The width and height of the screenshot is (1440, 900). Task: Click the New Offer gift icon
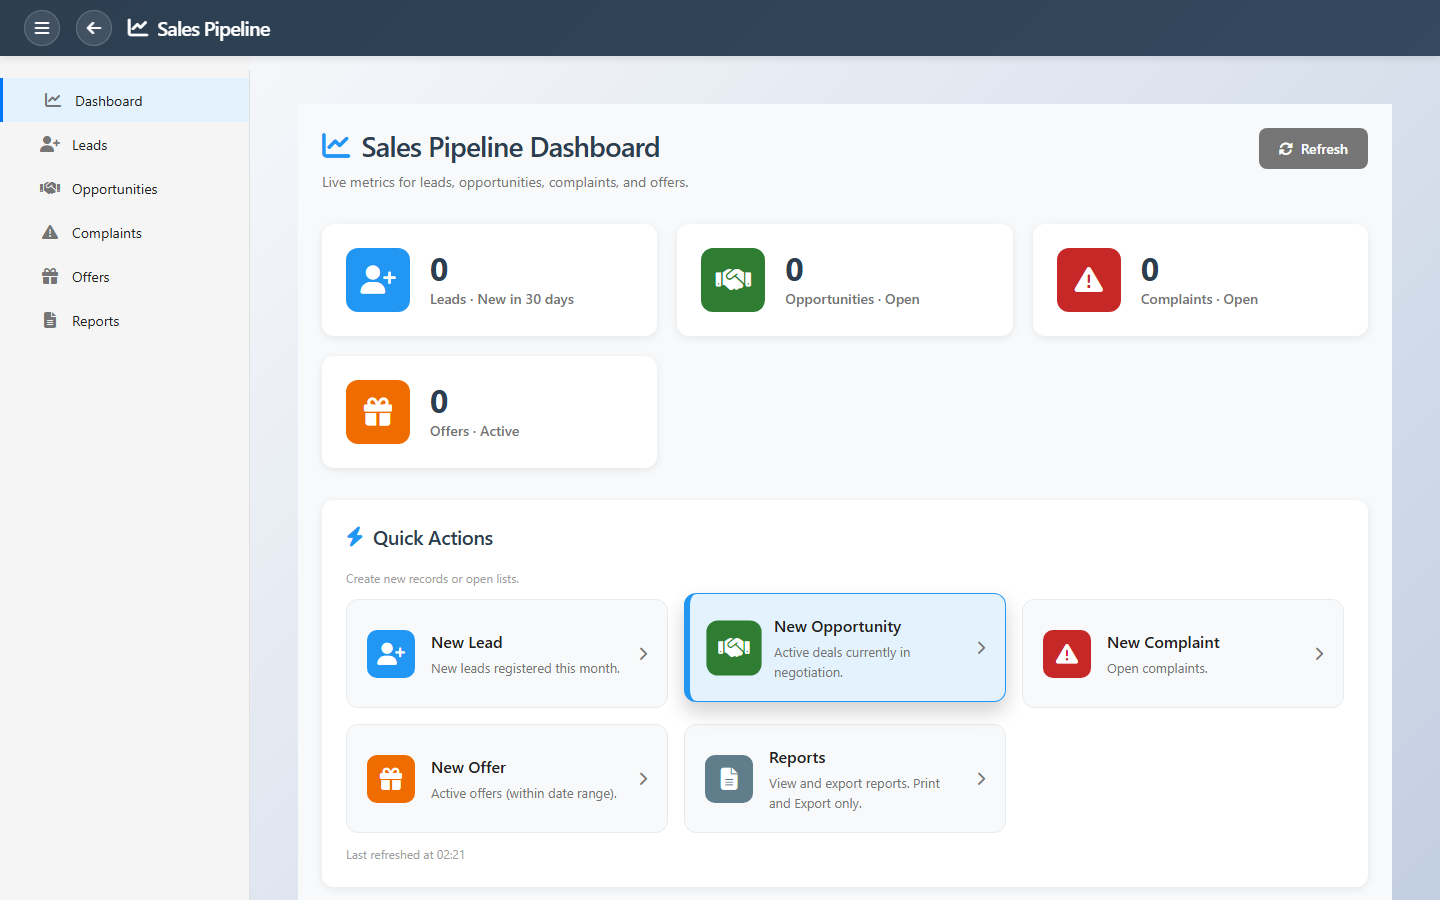pyautogui.click(x=391, y=779)
